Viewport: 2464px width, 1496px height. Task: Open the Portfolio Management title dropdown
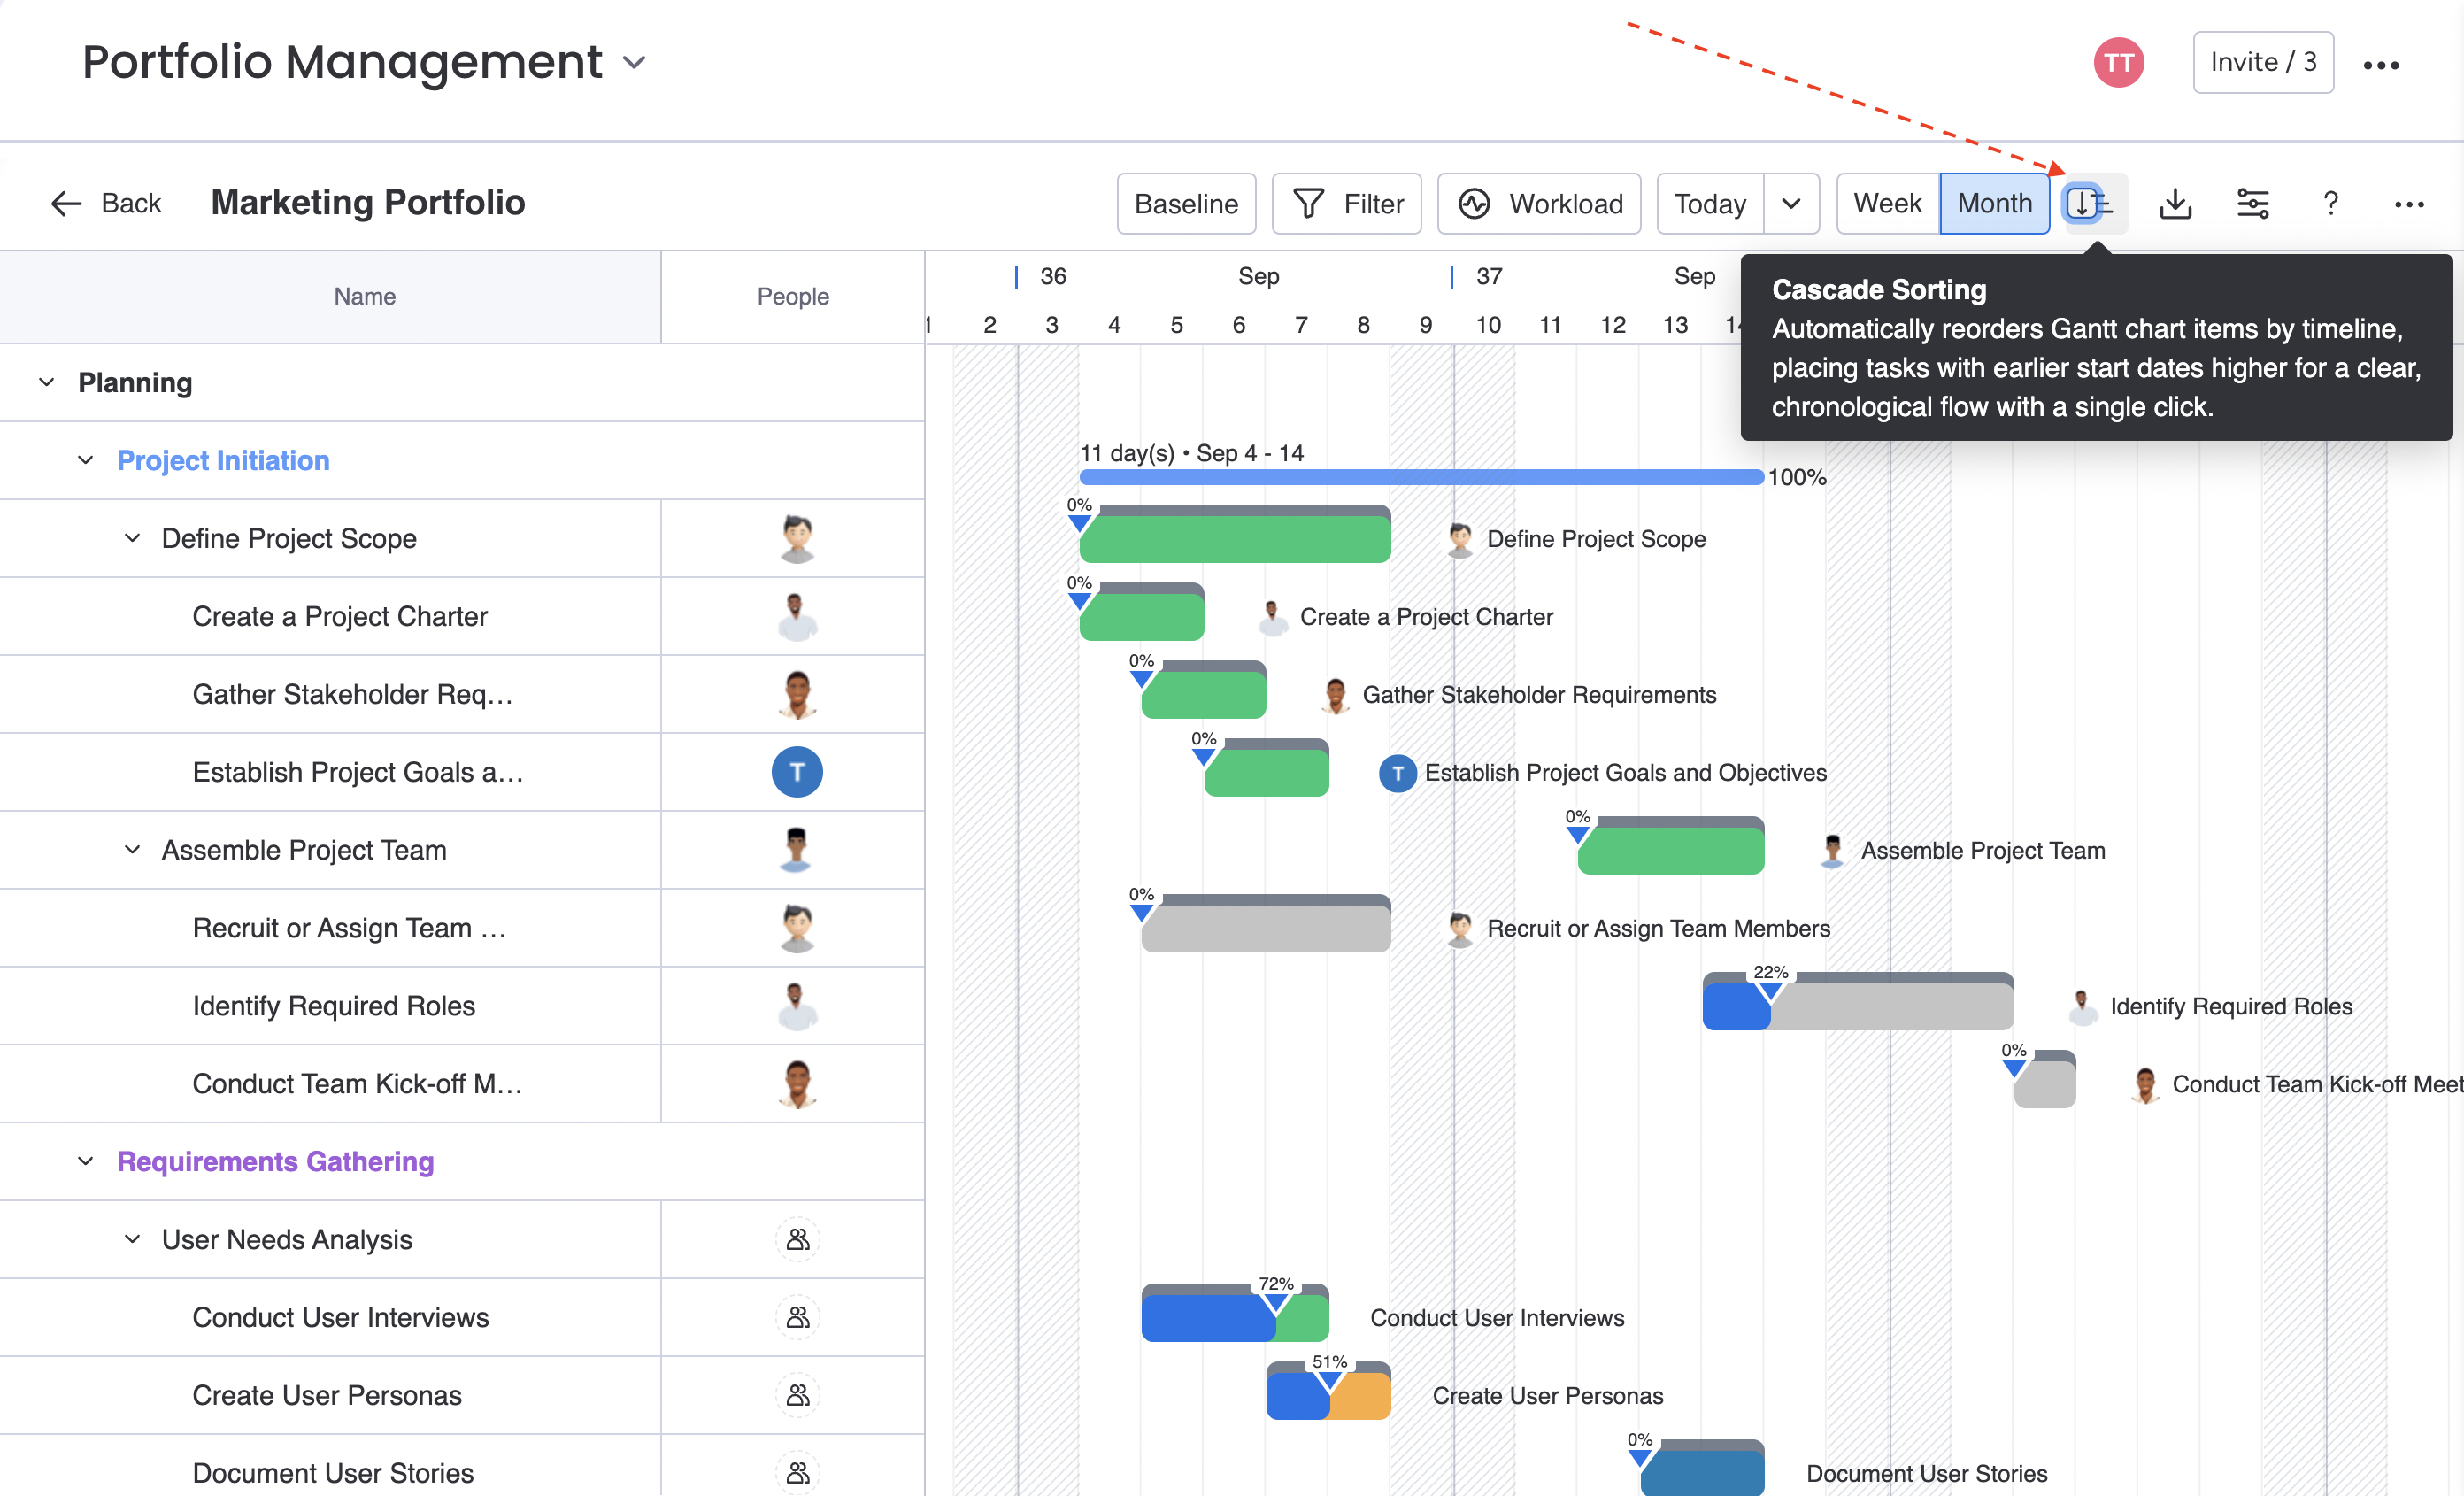pos(634,62)
